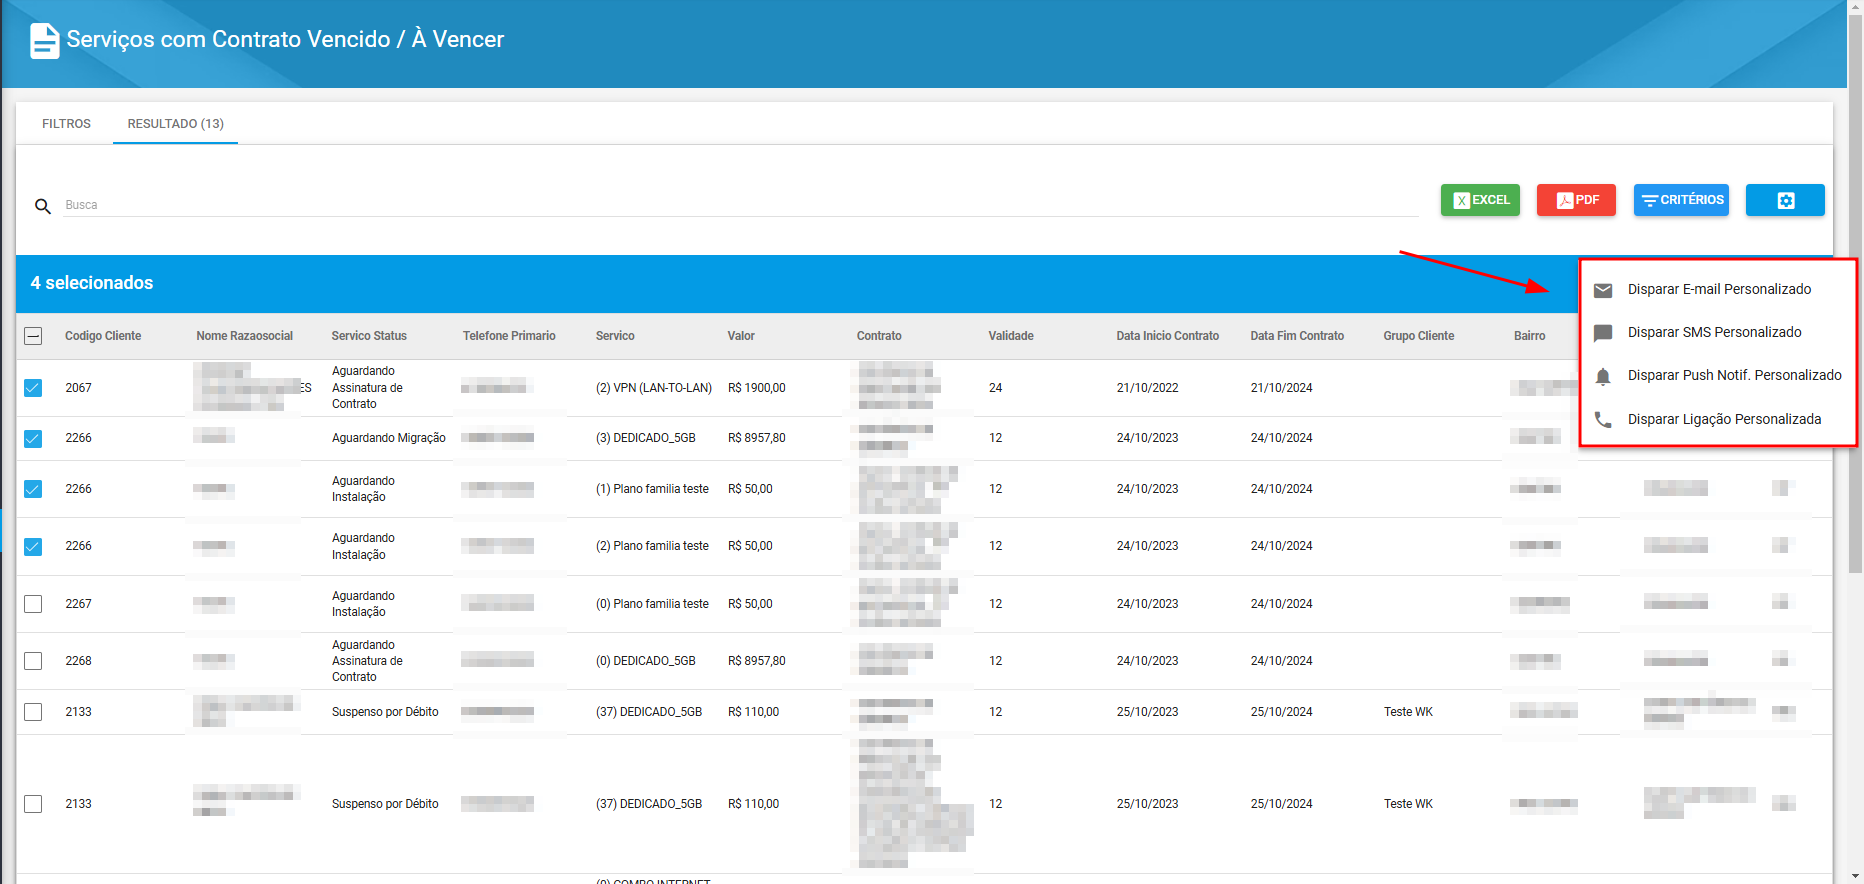This screenshot has height=884, width=1864.
Task: Focus the Busca search field
Action: (x=740, y=205)
